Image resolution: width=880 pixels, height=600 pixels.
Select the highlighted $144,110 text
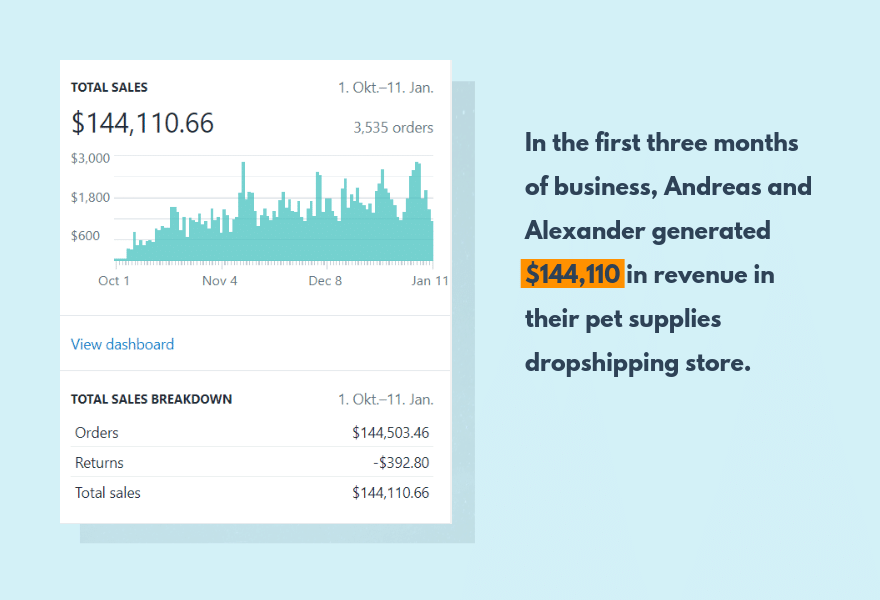point(571,274)
